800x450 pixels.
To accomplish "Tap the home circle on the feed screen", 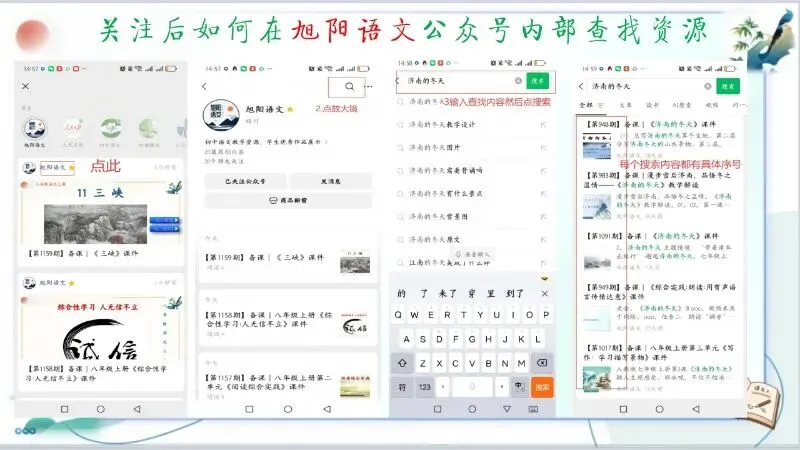I will point(101,409).
